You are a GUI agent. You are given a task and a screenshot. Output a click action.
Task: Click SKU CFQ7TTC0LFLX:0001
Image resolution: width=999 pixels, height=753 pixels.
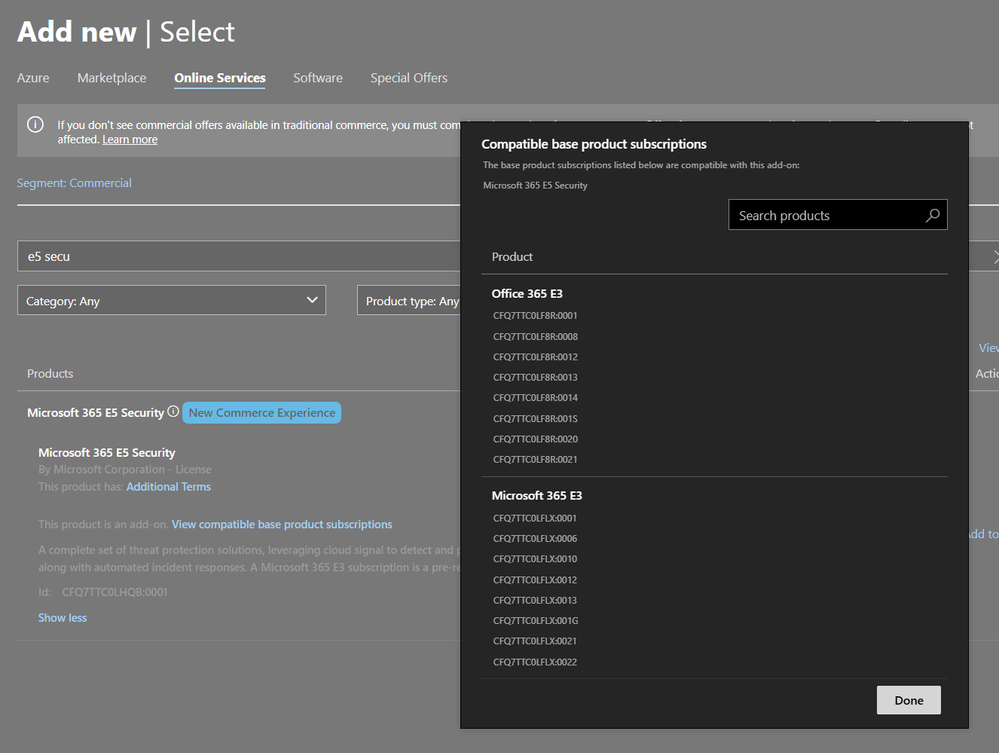(535, 518)
